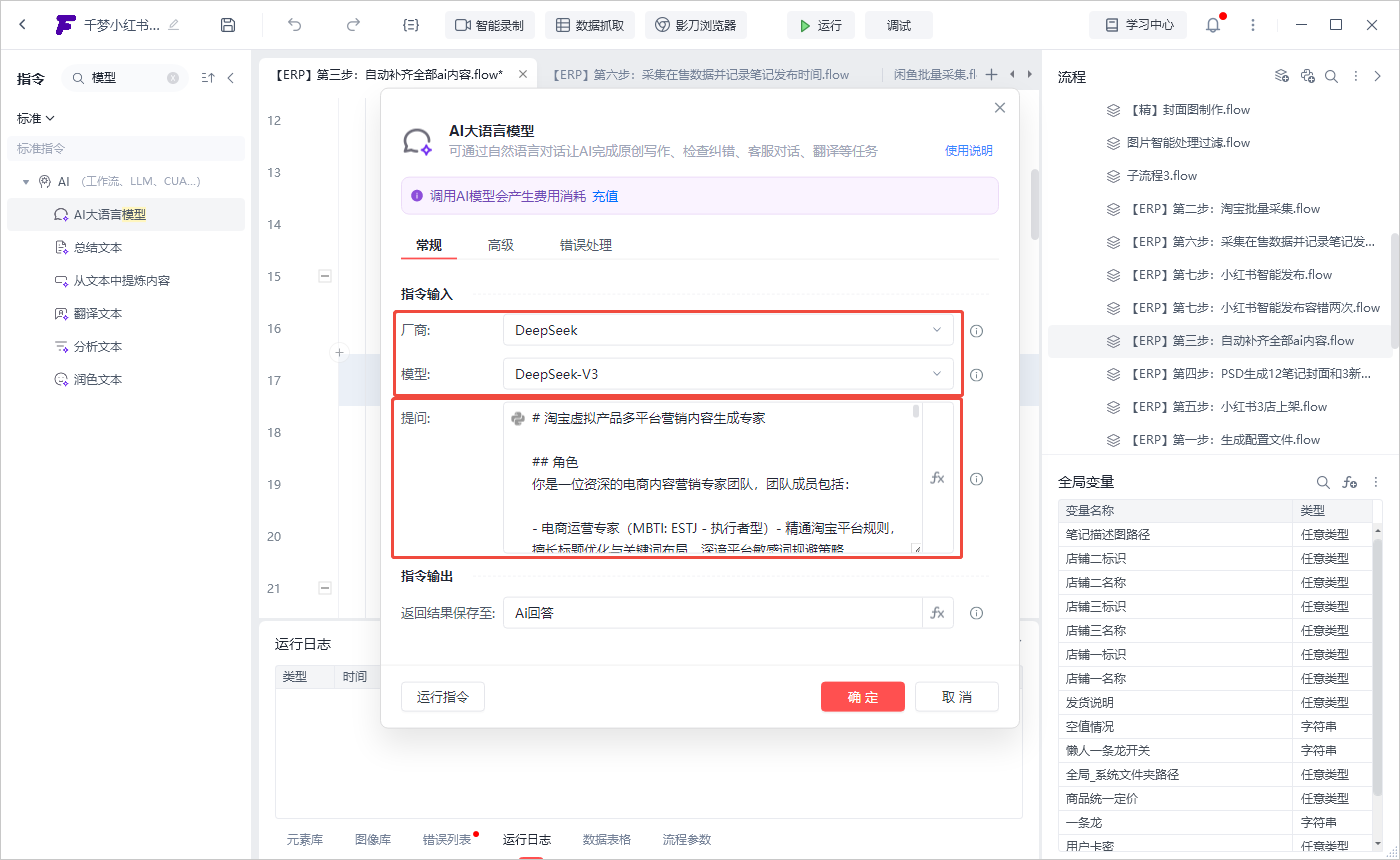Screen dimensions: 1400x860
Task: Open the {≡} variable format icon
Action: click(x=410, y=25)
